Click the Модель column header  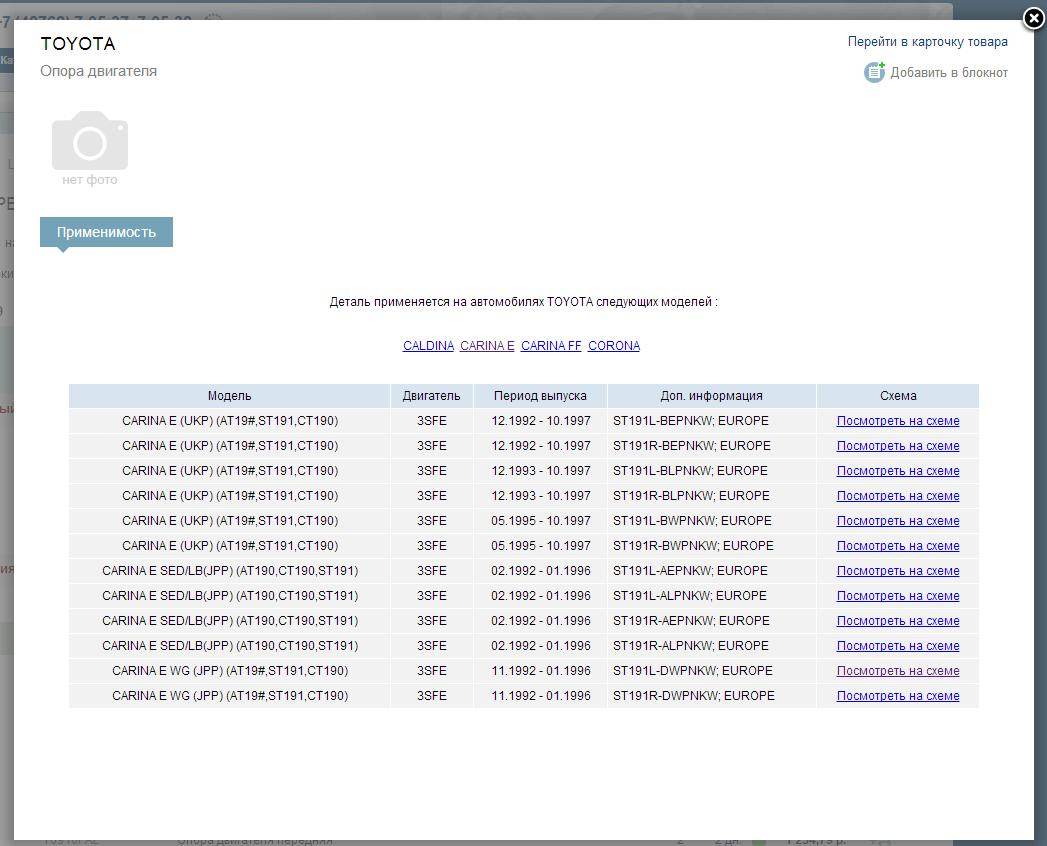[229, 396]
